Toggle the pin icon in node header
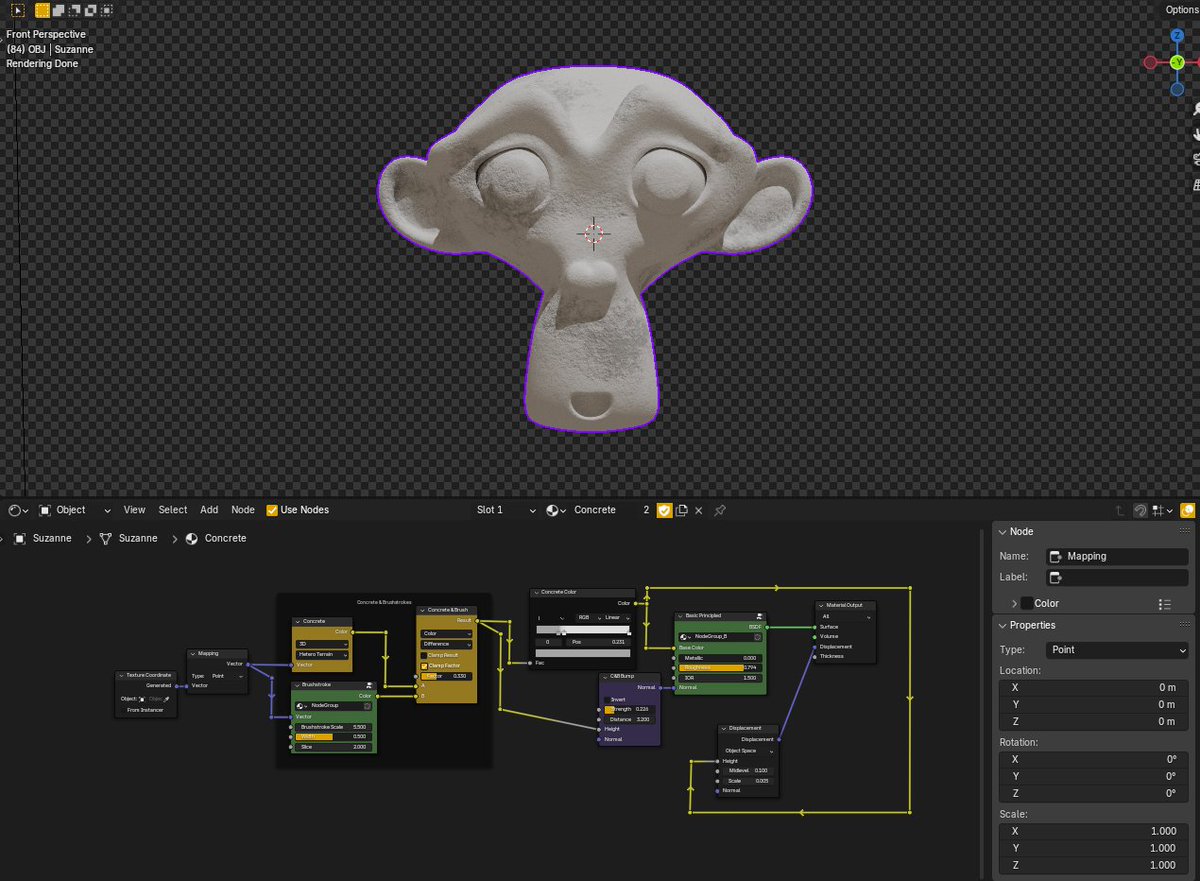The image size is (1200, 881). coord(719,510)
